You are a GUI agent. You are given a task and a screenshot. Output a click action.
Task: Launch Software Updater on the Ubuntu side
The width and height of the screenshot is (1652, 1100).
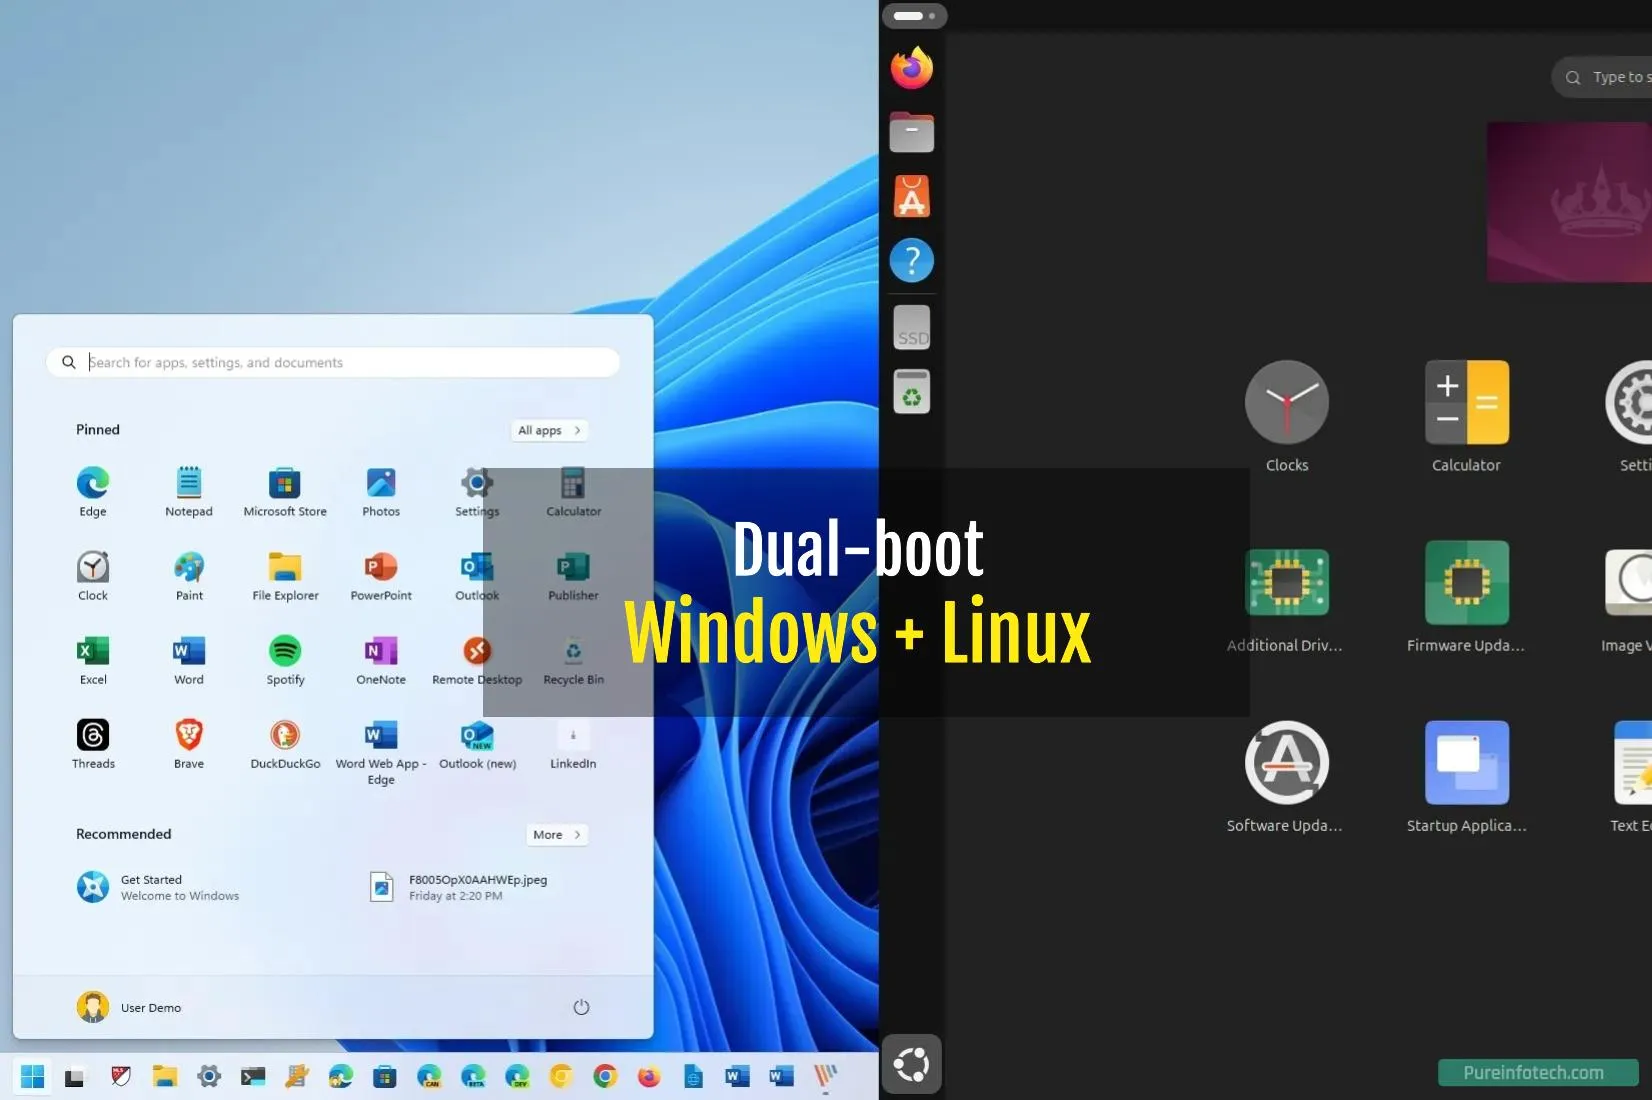click(x=1286, y=762)
